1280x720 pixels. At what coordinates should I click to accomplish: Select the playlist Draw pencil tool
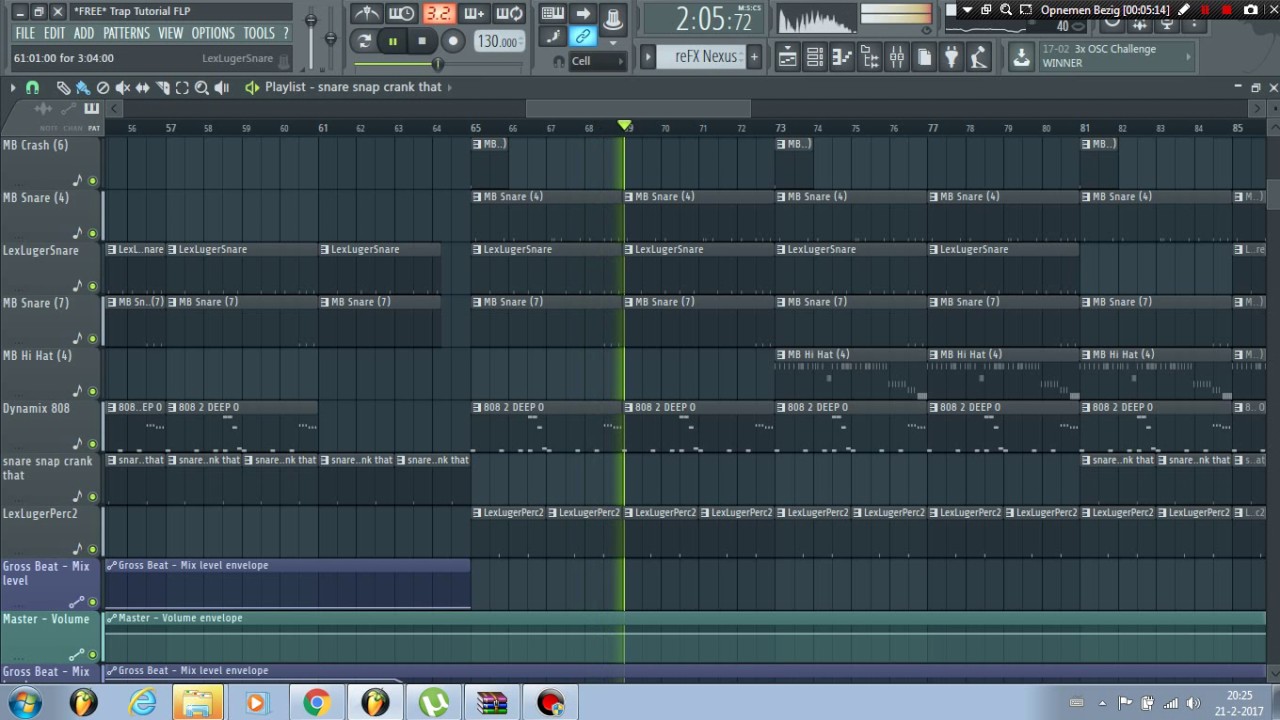[x=63, y=88]
